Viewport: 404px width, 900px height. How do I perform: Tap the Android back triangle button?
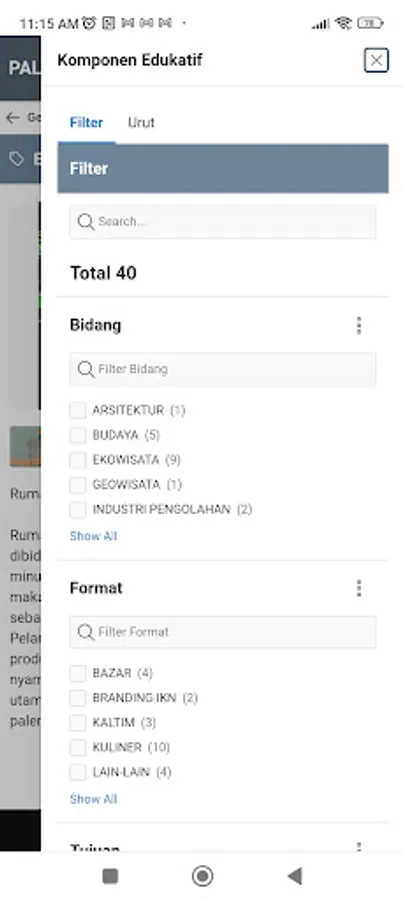[294, 876]
